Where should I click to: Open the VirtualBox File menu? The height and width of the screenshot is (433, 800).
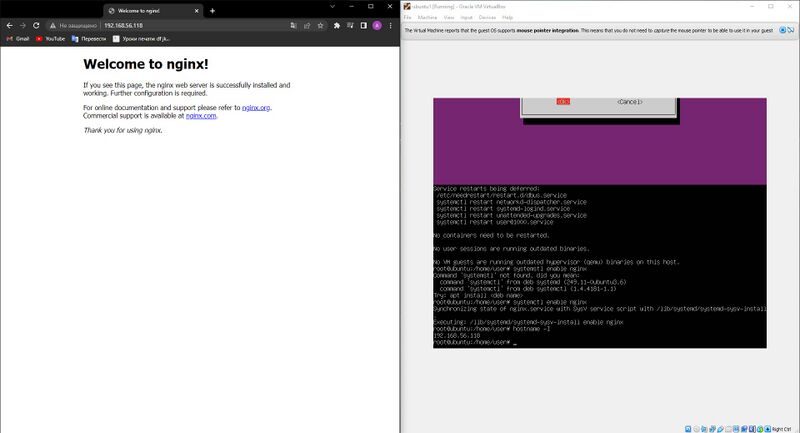point(407,17)
